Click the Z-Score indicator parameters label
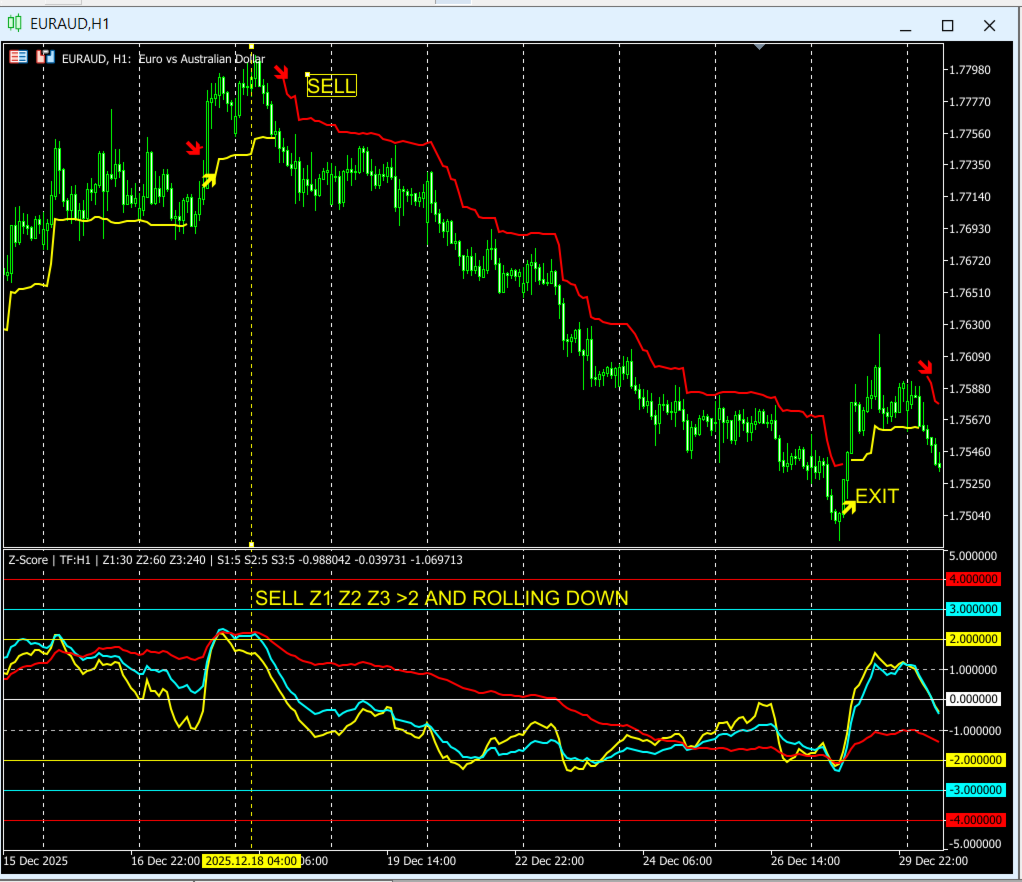 [x=235, y=560]
